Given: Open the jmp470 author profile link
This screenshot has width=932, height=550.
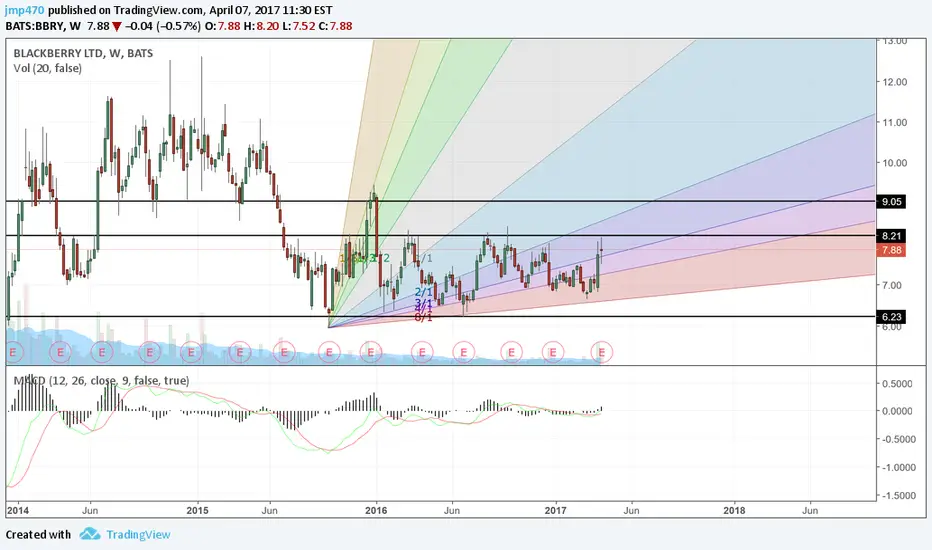Looking at the screenshot, I should pyautogui.click(x=25, y=10).
